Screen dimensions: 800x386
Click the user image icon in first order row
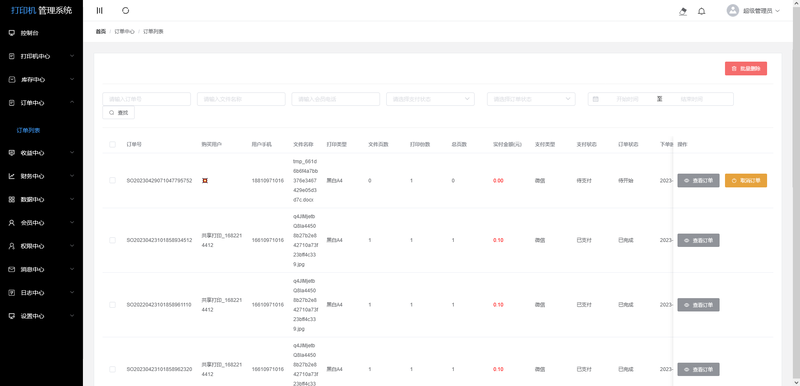pyautogui.click(x=205, y=181)
